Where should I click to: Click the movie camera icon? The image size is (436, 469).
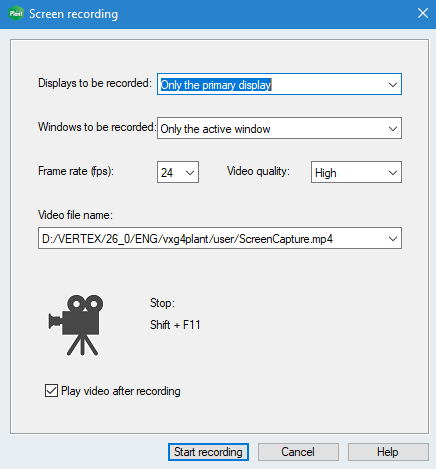[x=76, y=325]
